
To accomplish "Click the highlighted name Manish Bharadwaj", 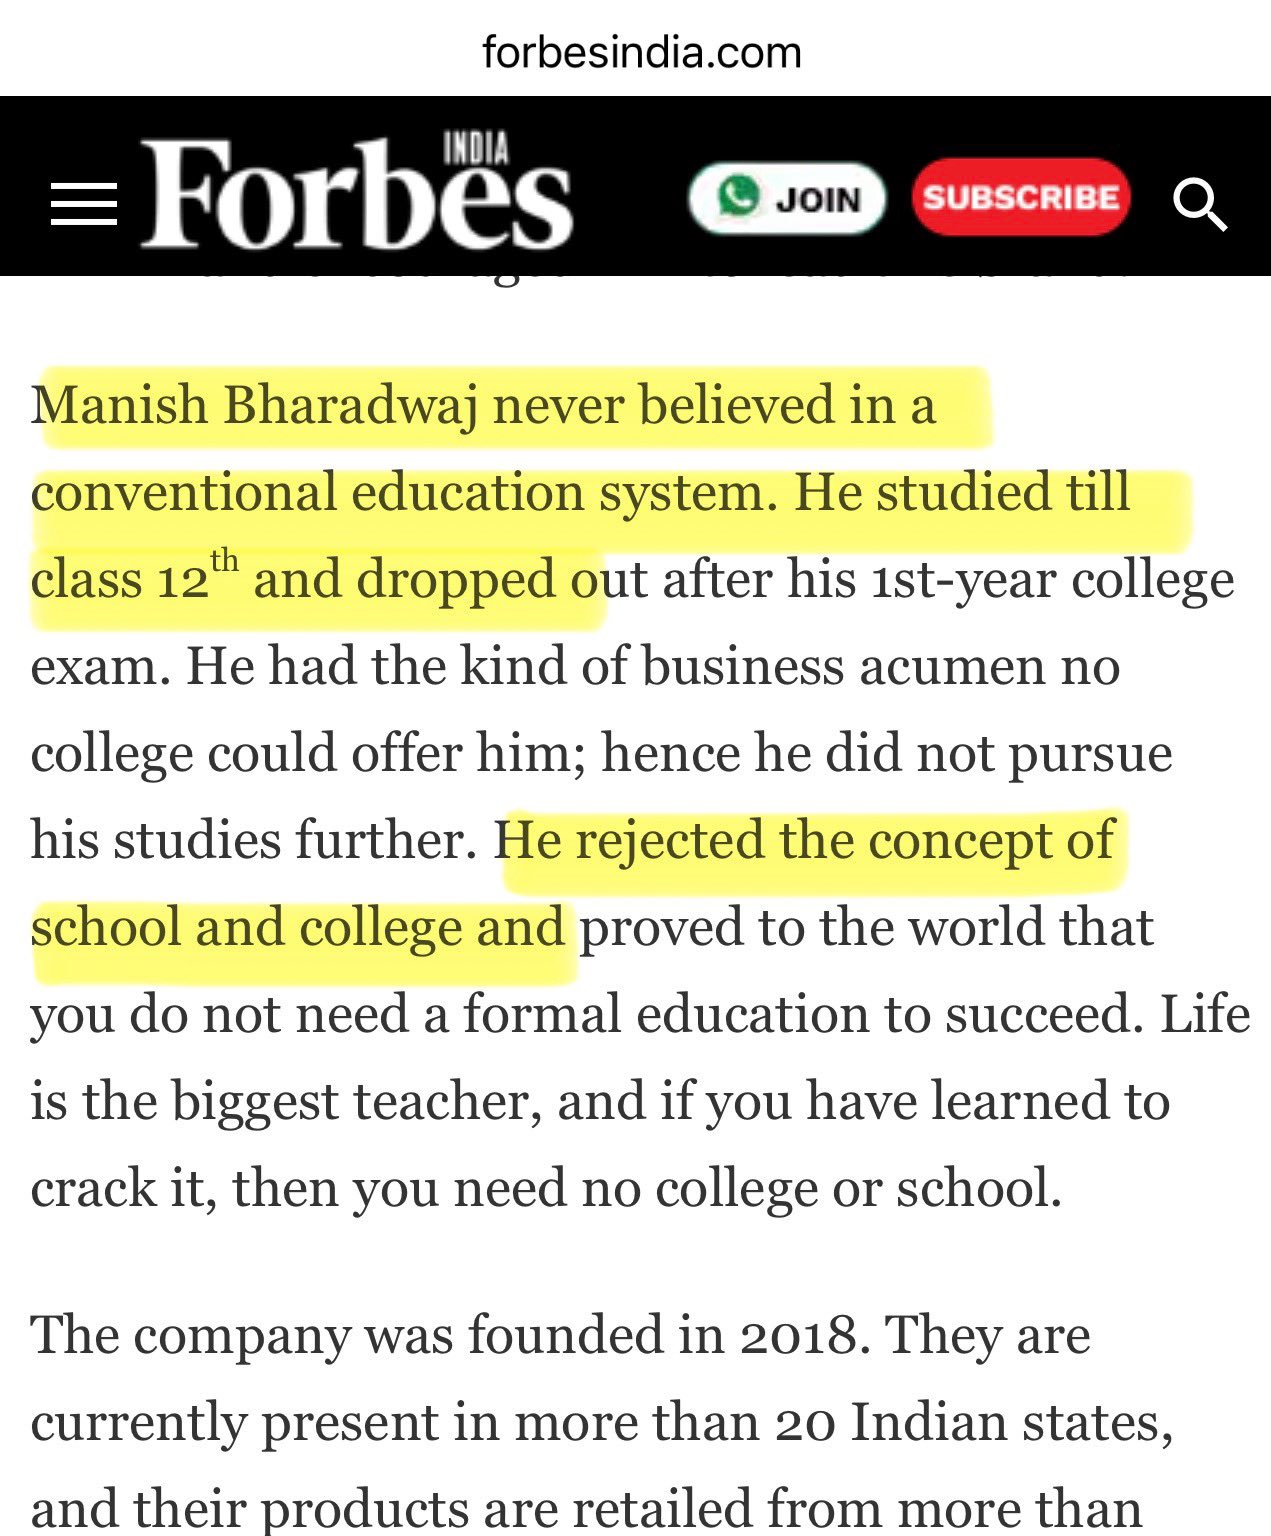I will coord(254,406).
